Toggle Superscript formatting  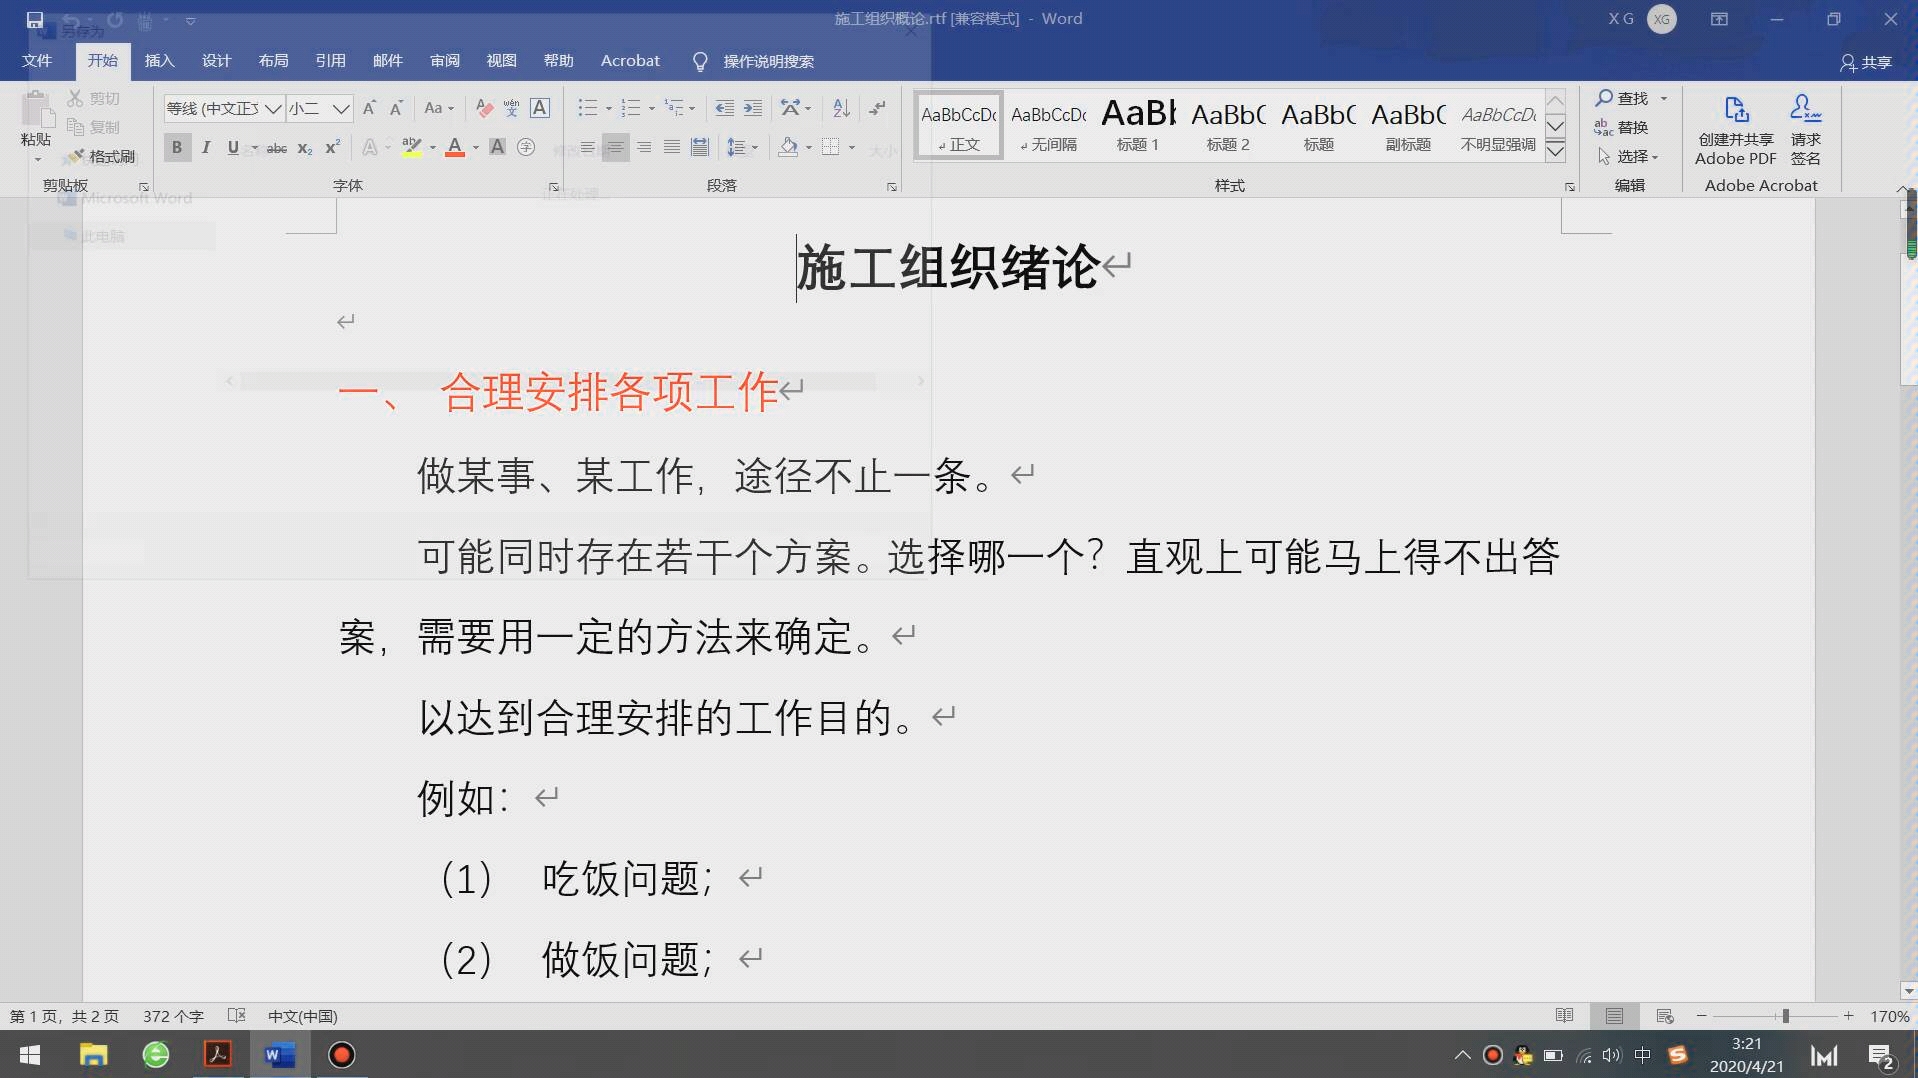pos(333,147)
